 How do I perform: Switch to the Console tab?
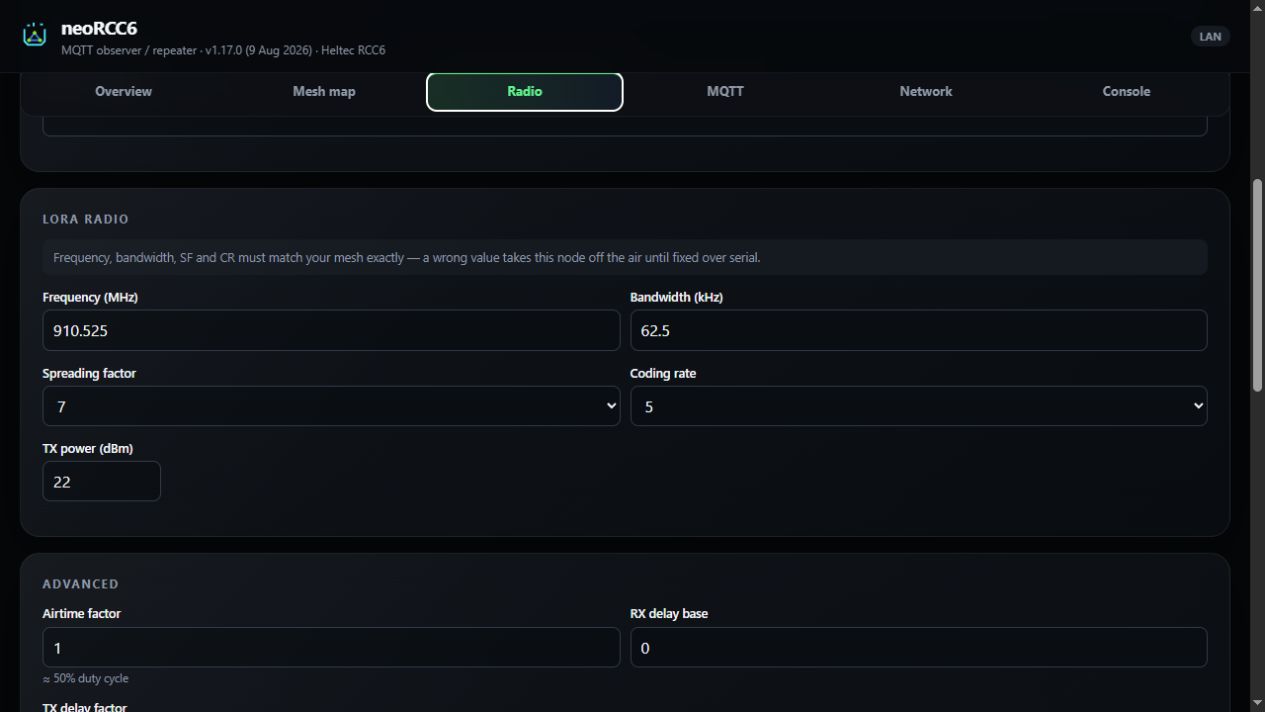(x=1126, y=91)
